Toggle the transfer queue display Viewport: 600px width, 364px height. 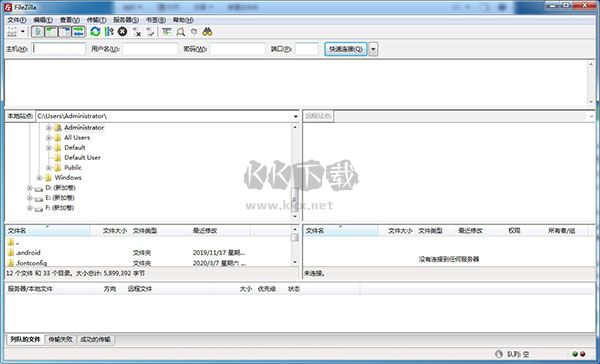point(78,32)
